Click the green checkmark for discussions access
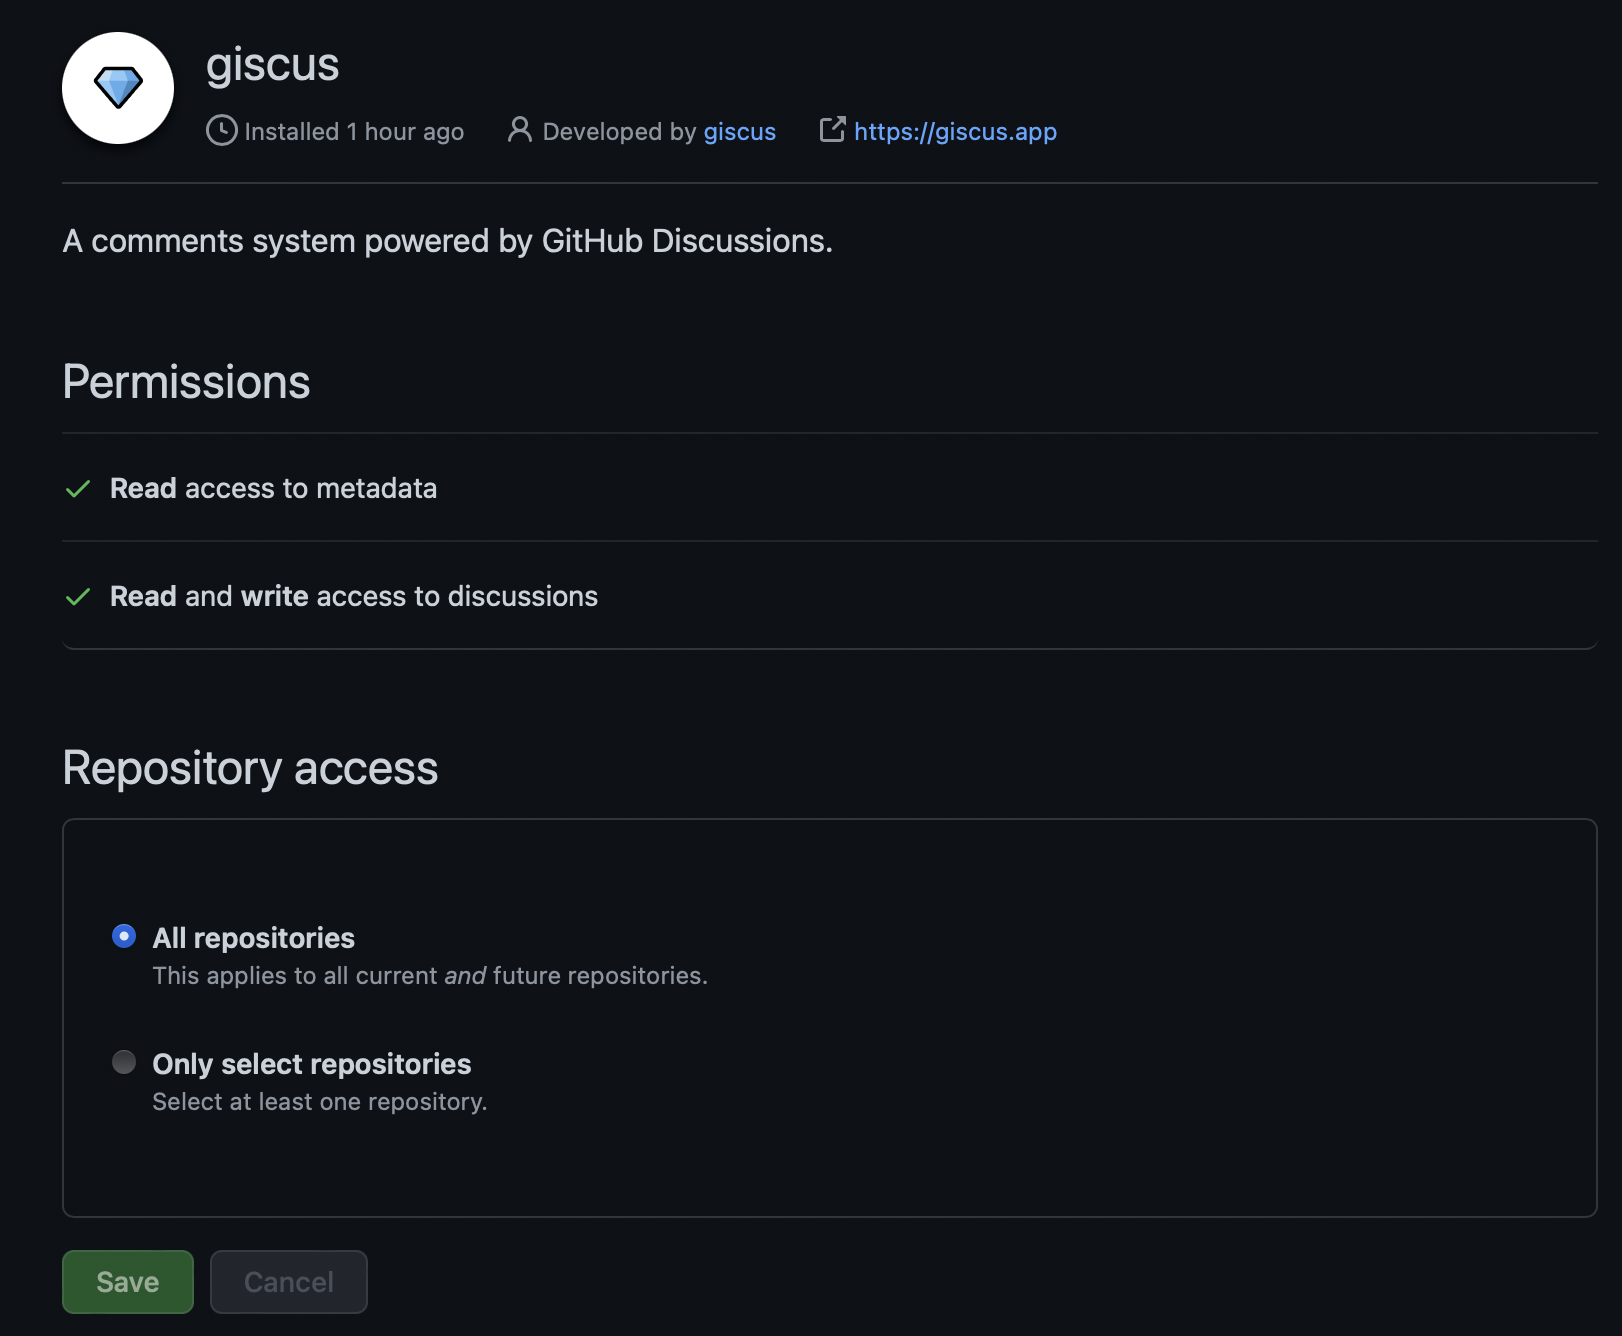The image size is (1622, 1336). click(78, 597)
